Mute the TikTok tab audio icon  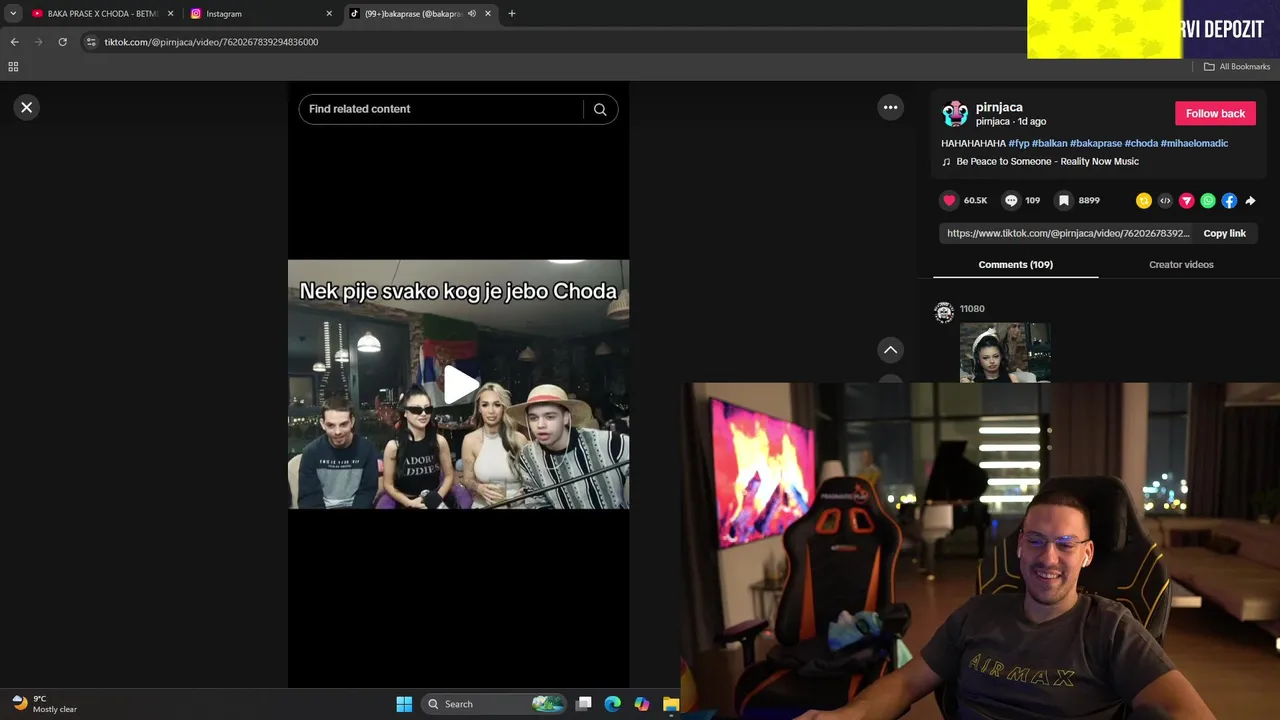(x=472, y=14)
